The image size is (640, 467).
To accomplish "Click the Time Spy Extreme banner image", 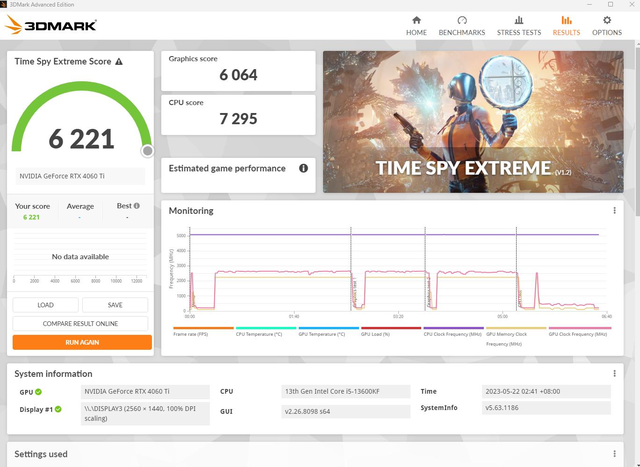I will [474, 121].
